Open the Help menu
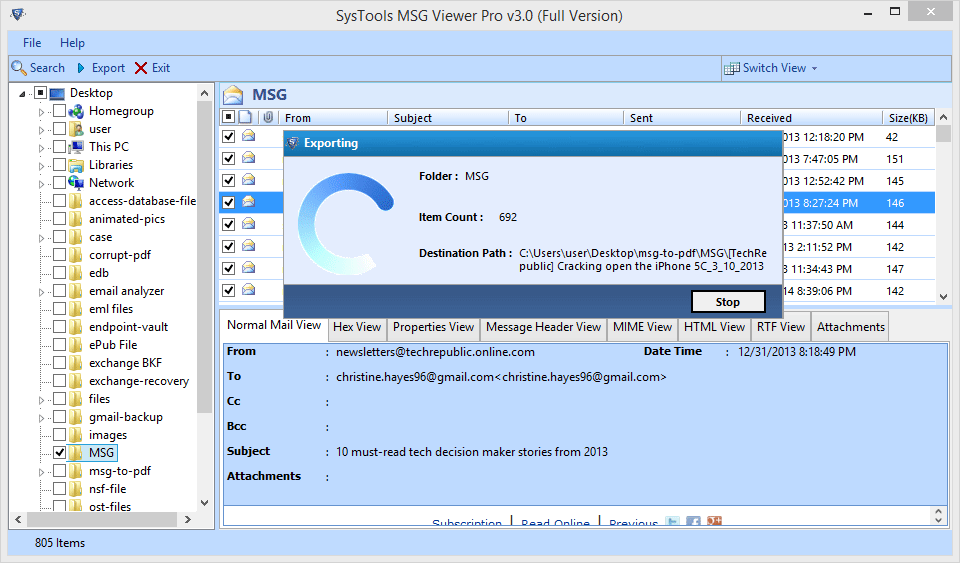The height and width of the screenshot is (563, 960). [72, 43]
